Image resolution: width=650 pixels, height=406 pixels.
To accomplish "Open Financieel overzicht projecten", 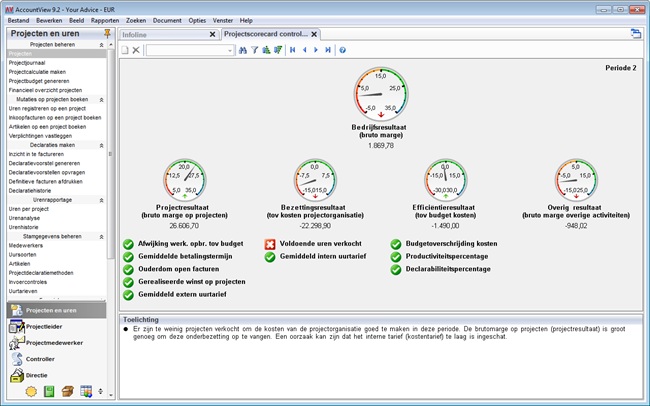I will 46,90.
